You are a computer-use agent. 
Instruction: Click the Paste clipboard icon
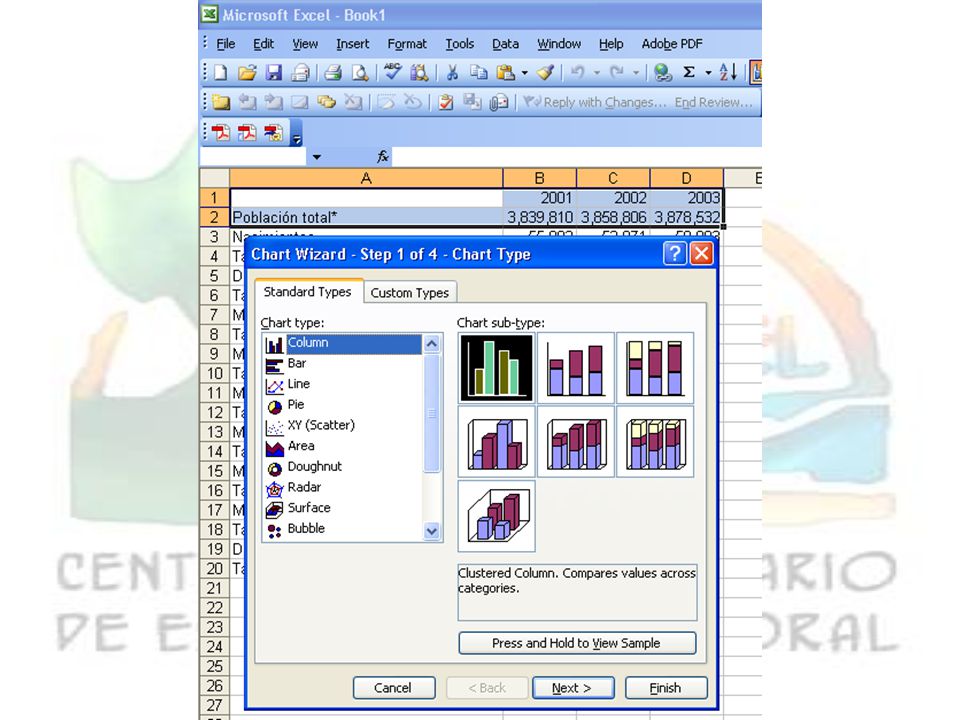coord(505,73)
